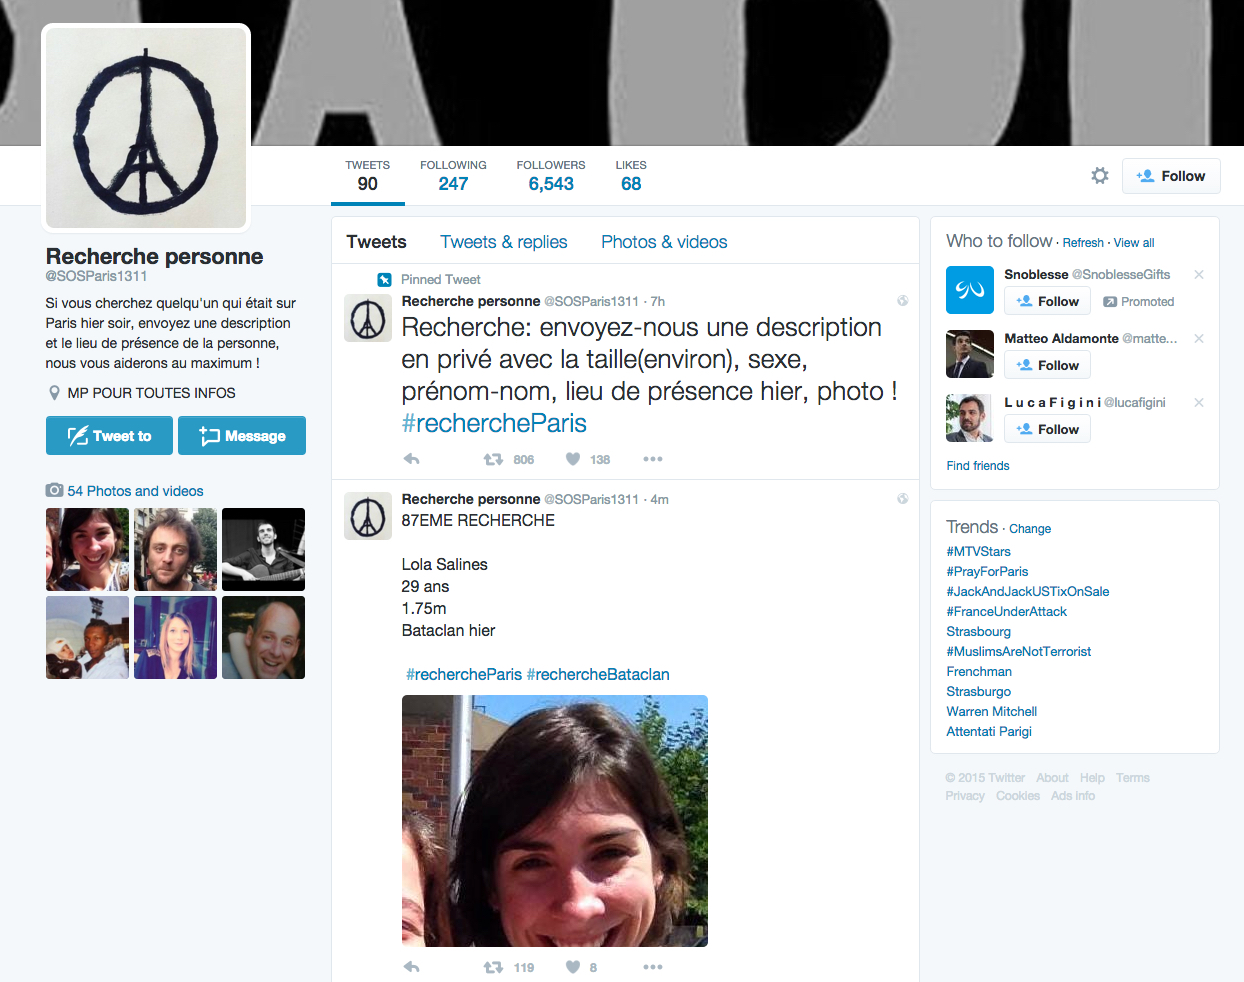The height and width of the screenshot is (982, 1244).
Task: Open the guitar player photo thumbnail
Action: click(x=263, y=549)
